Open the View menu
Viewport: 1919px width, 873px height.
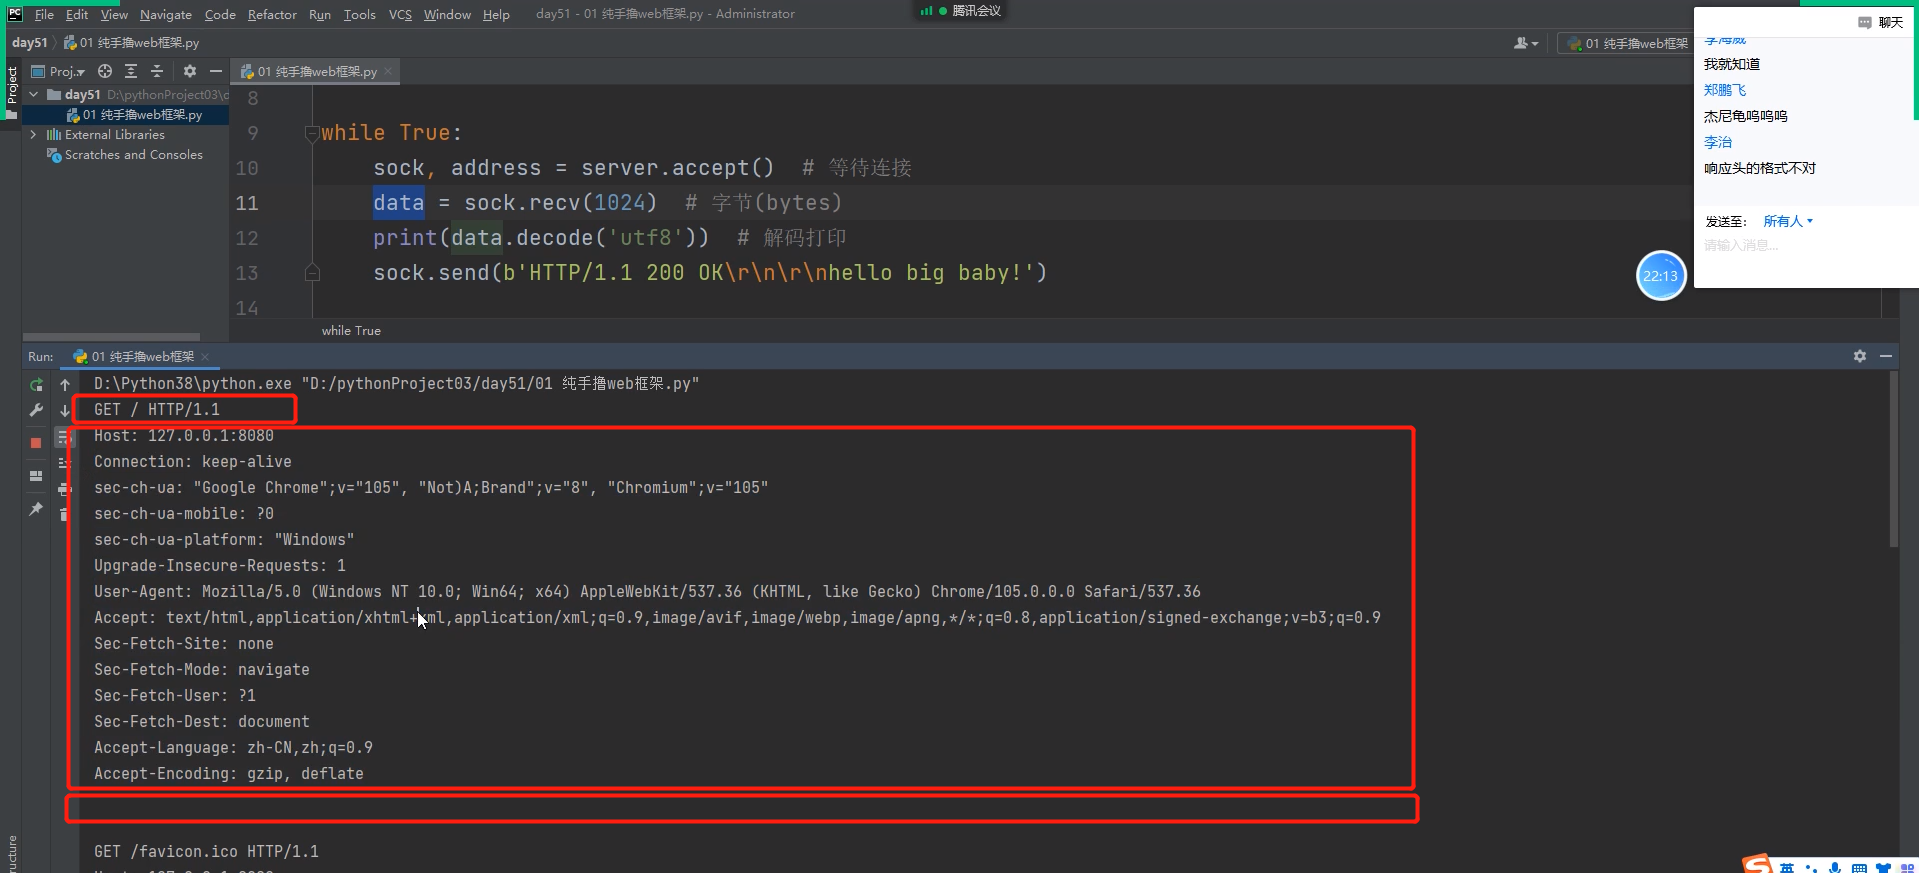tap(114, 14)
